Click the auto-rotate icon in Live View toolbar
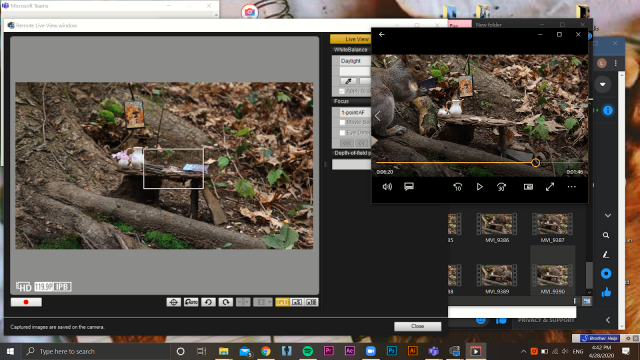The height and width of the screenshot is (360, 640). [x=191, y=302]
